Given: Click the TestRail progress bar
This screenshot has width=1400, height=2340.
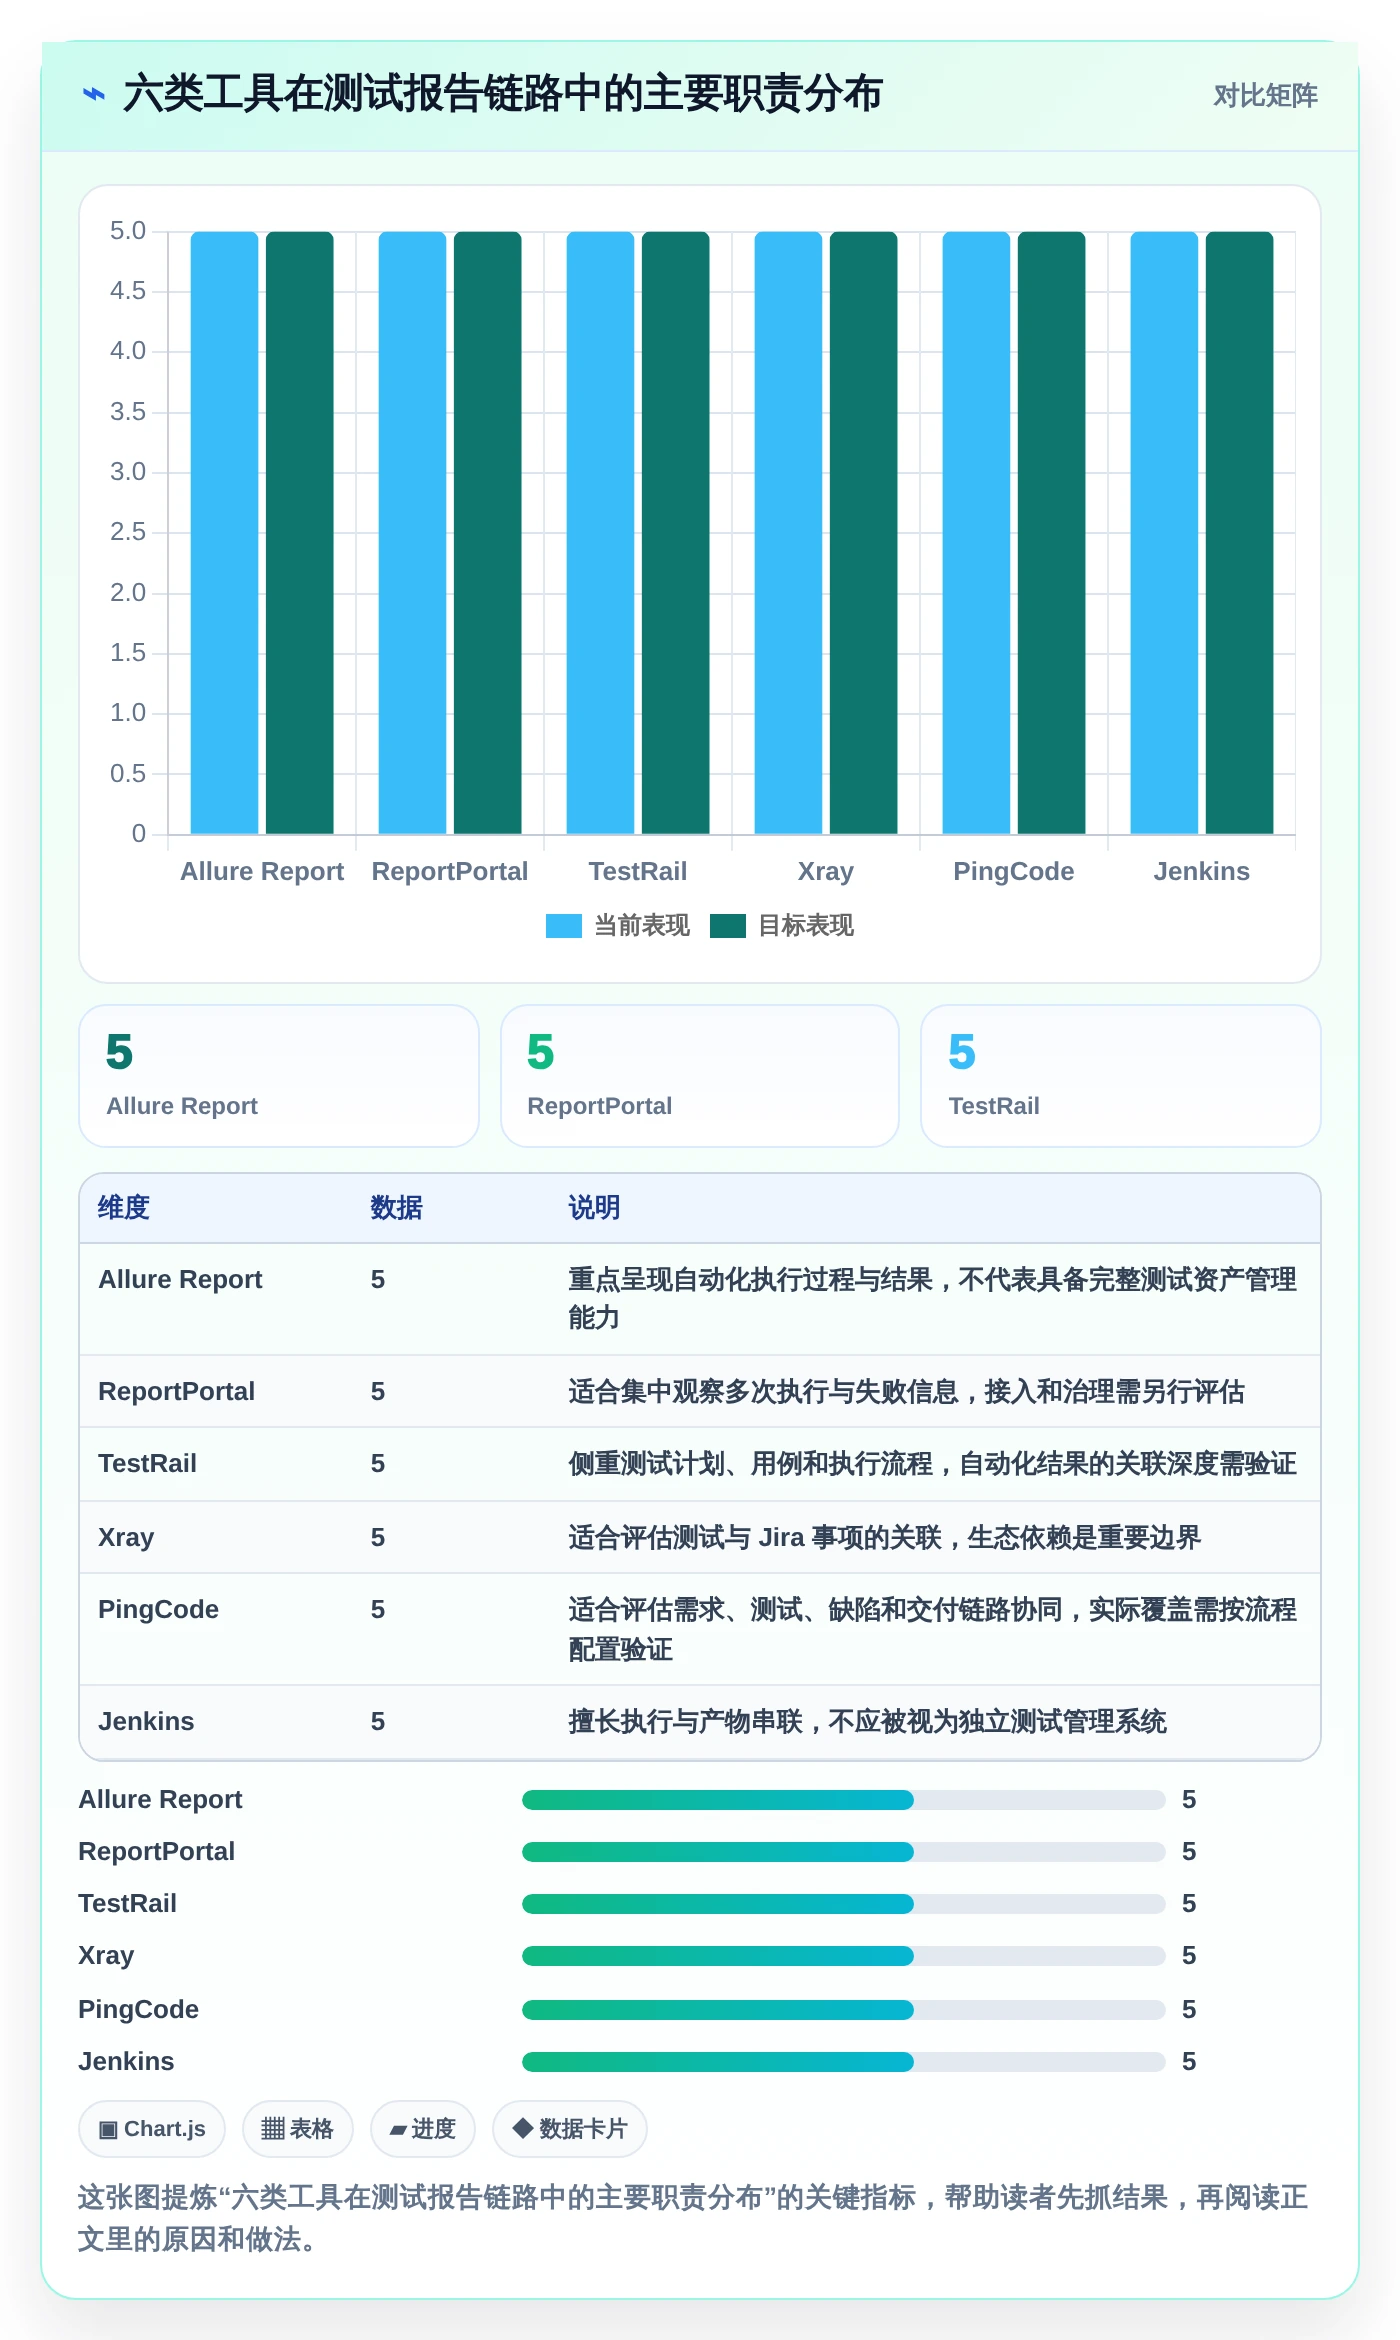Looking at the screenshot, I should click(843, 1904).
